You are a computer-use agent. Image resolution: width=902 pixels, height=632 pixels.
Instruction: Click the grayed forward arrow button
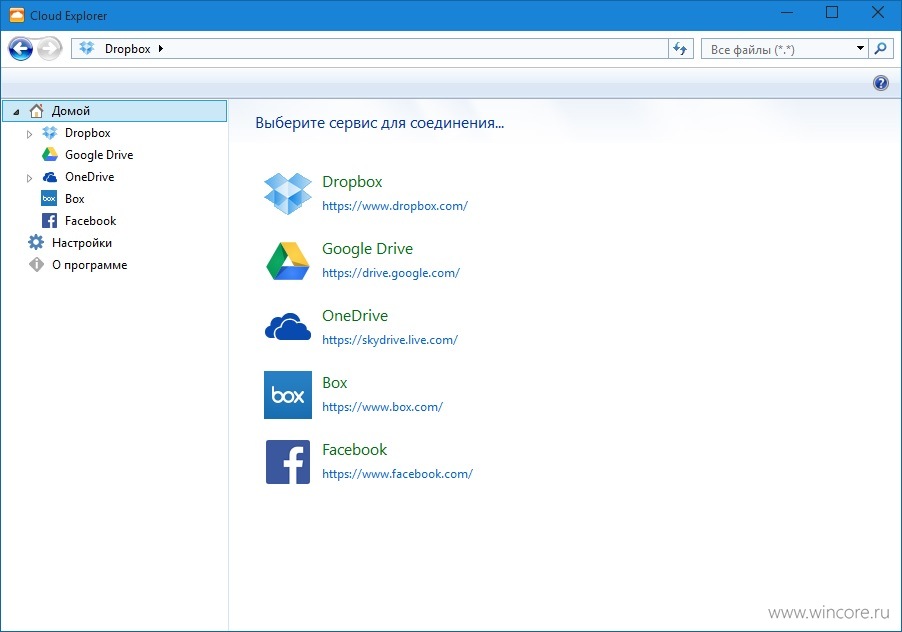(49, 49)
